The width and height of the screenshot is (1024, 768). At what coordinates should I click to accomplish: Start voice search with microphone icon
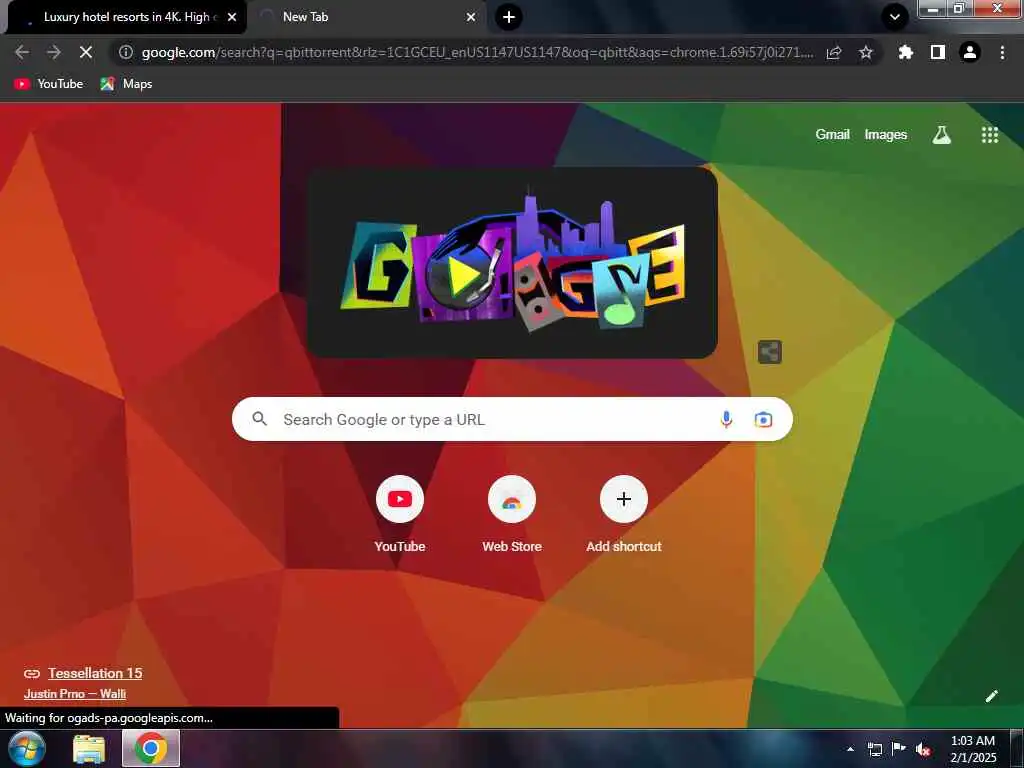tap(726, 419)
